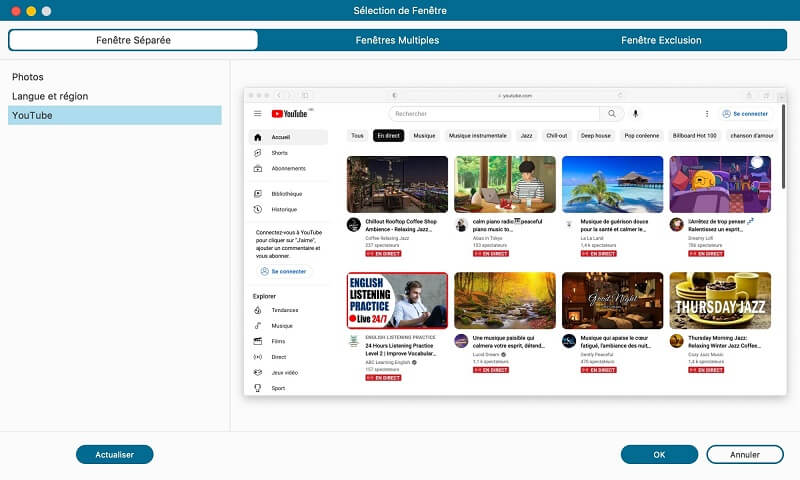Select the Musique filter chip
This screenshot has width=800, height=480.
pos(424,136)
